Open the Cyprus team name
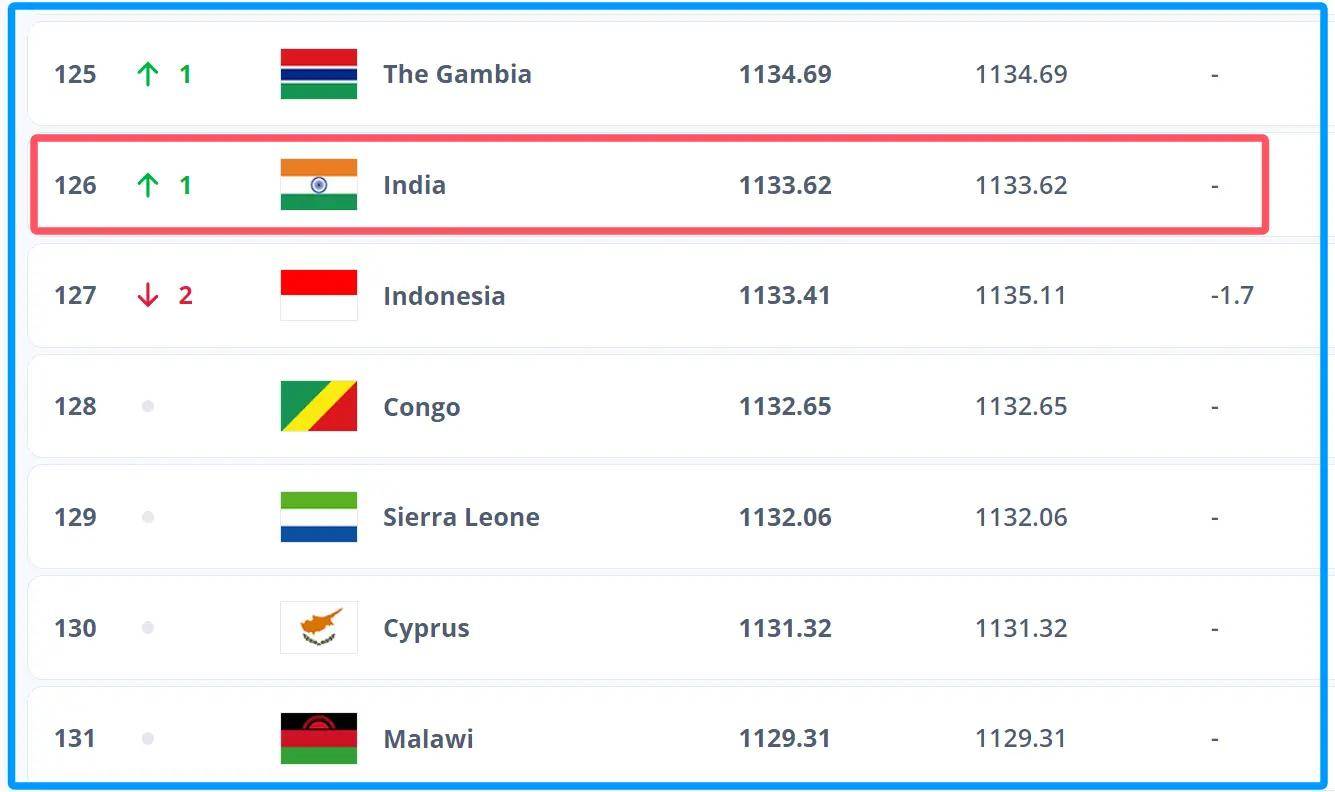 [x=426, y=629]
